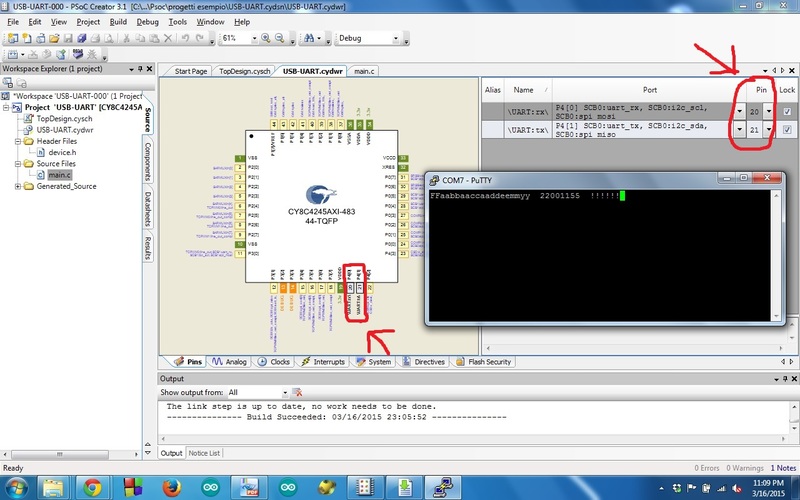The height and width of the screenshot is (500, 800).
Task: Collapse Project 'USB-UART' tree node
Action: click(x=6, y=108)
